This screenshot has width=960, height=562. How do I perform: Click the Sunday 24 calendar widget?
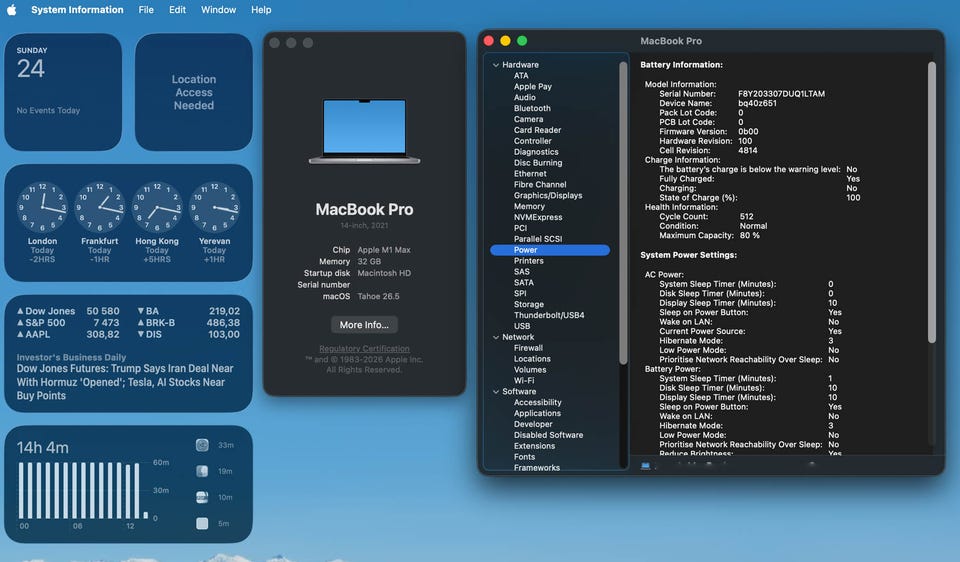(63, 92)
